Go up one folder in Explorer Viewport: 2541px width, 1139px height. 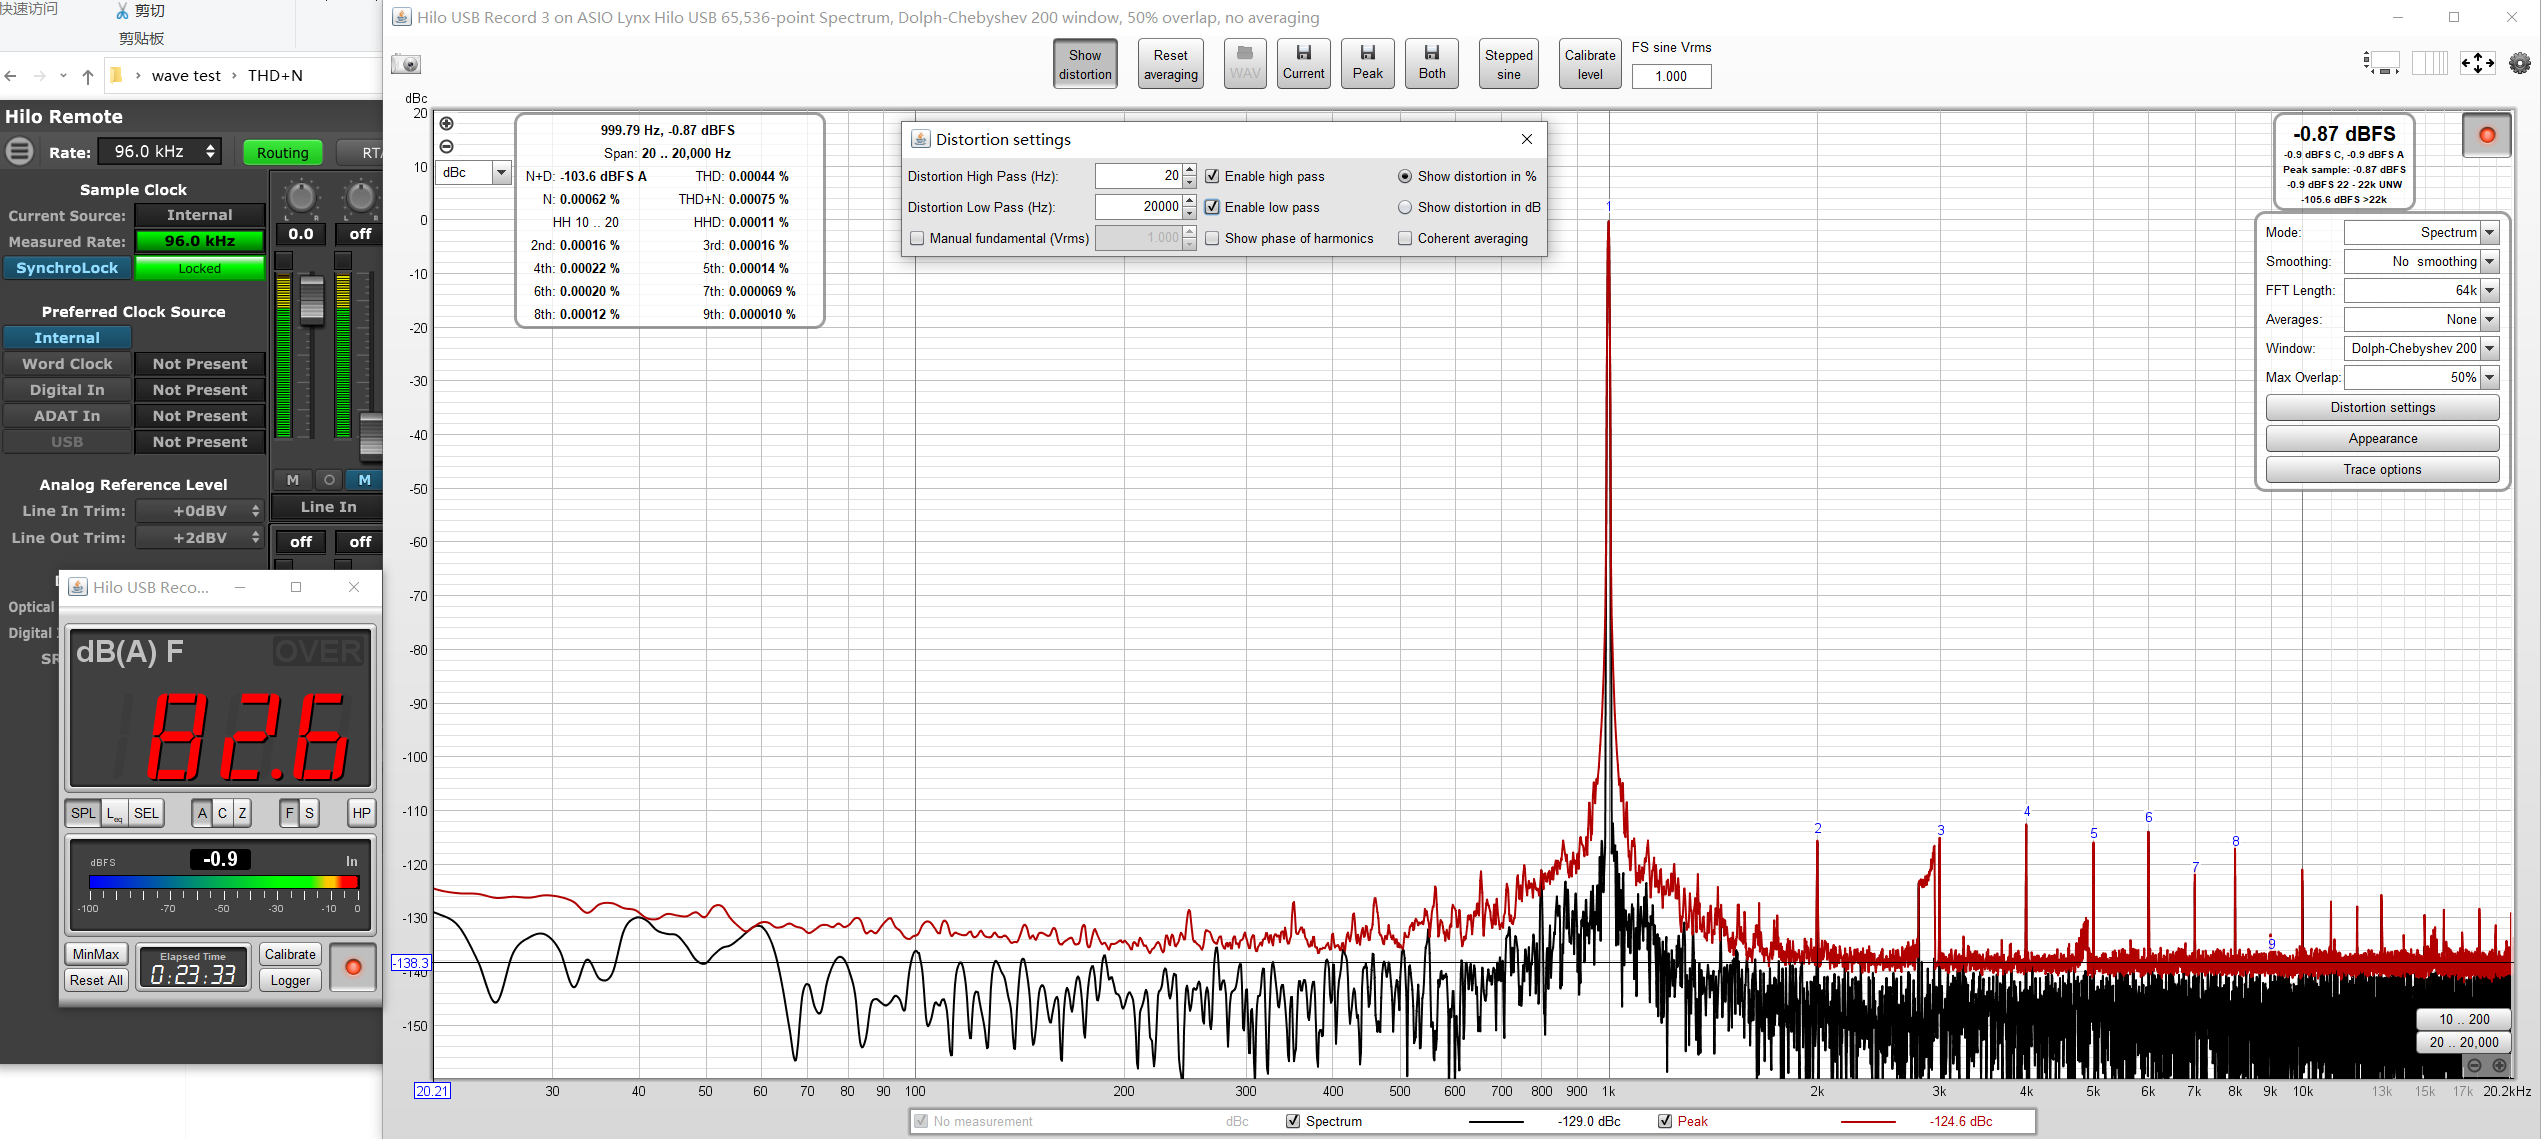87,76
